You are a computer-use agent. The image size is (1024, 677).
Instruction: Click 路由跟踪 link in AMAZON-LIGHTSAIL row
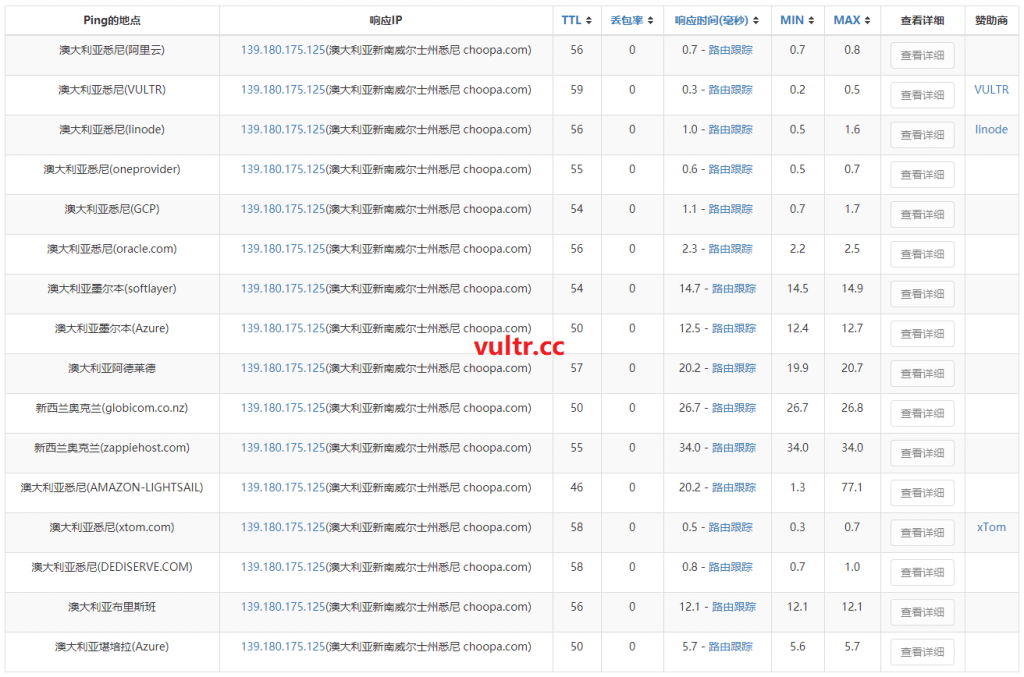[733, 488]
